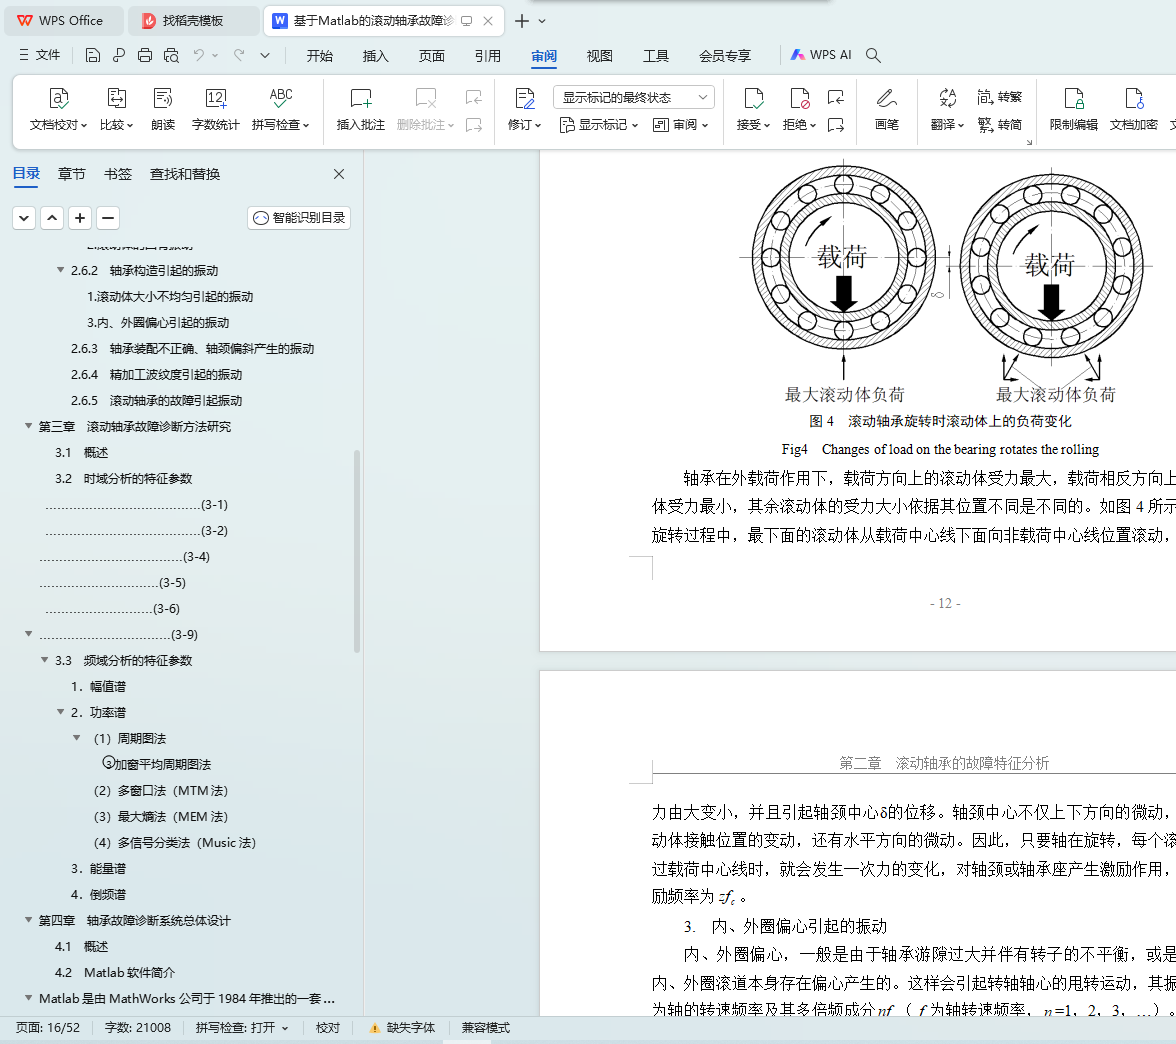Click 字数: 21008 in status bar

tap(138, 1028)
